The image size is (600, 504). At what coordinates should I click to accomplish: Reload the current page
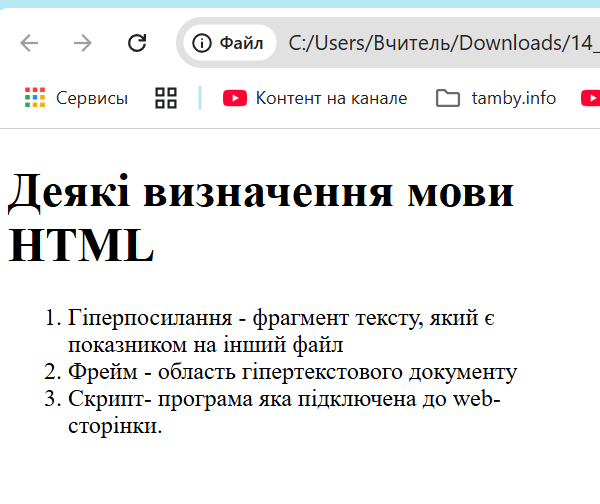137,43
